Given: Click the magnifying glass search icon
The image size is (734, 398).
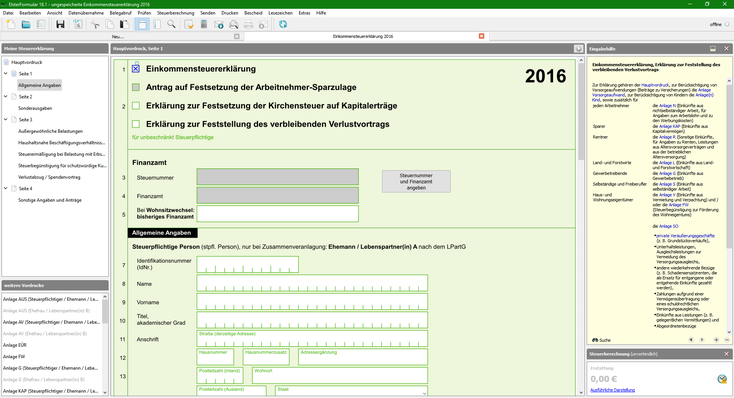Looking at the screenshot, I should 171,24.
